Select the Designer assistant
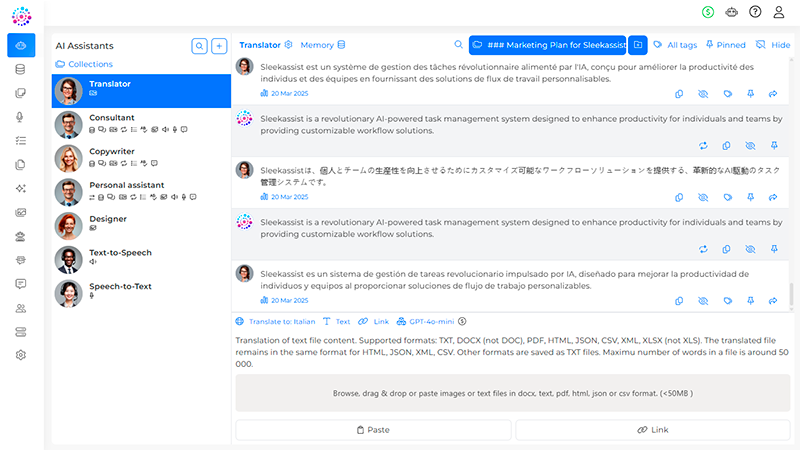Image resolution: width=800 pixels, height=450 pixels. tap(141, 226)
